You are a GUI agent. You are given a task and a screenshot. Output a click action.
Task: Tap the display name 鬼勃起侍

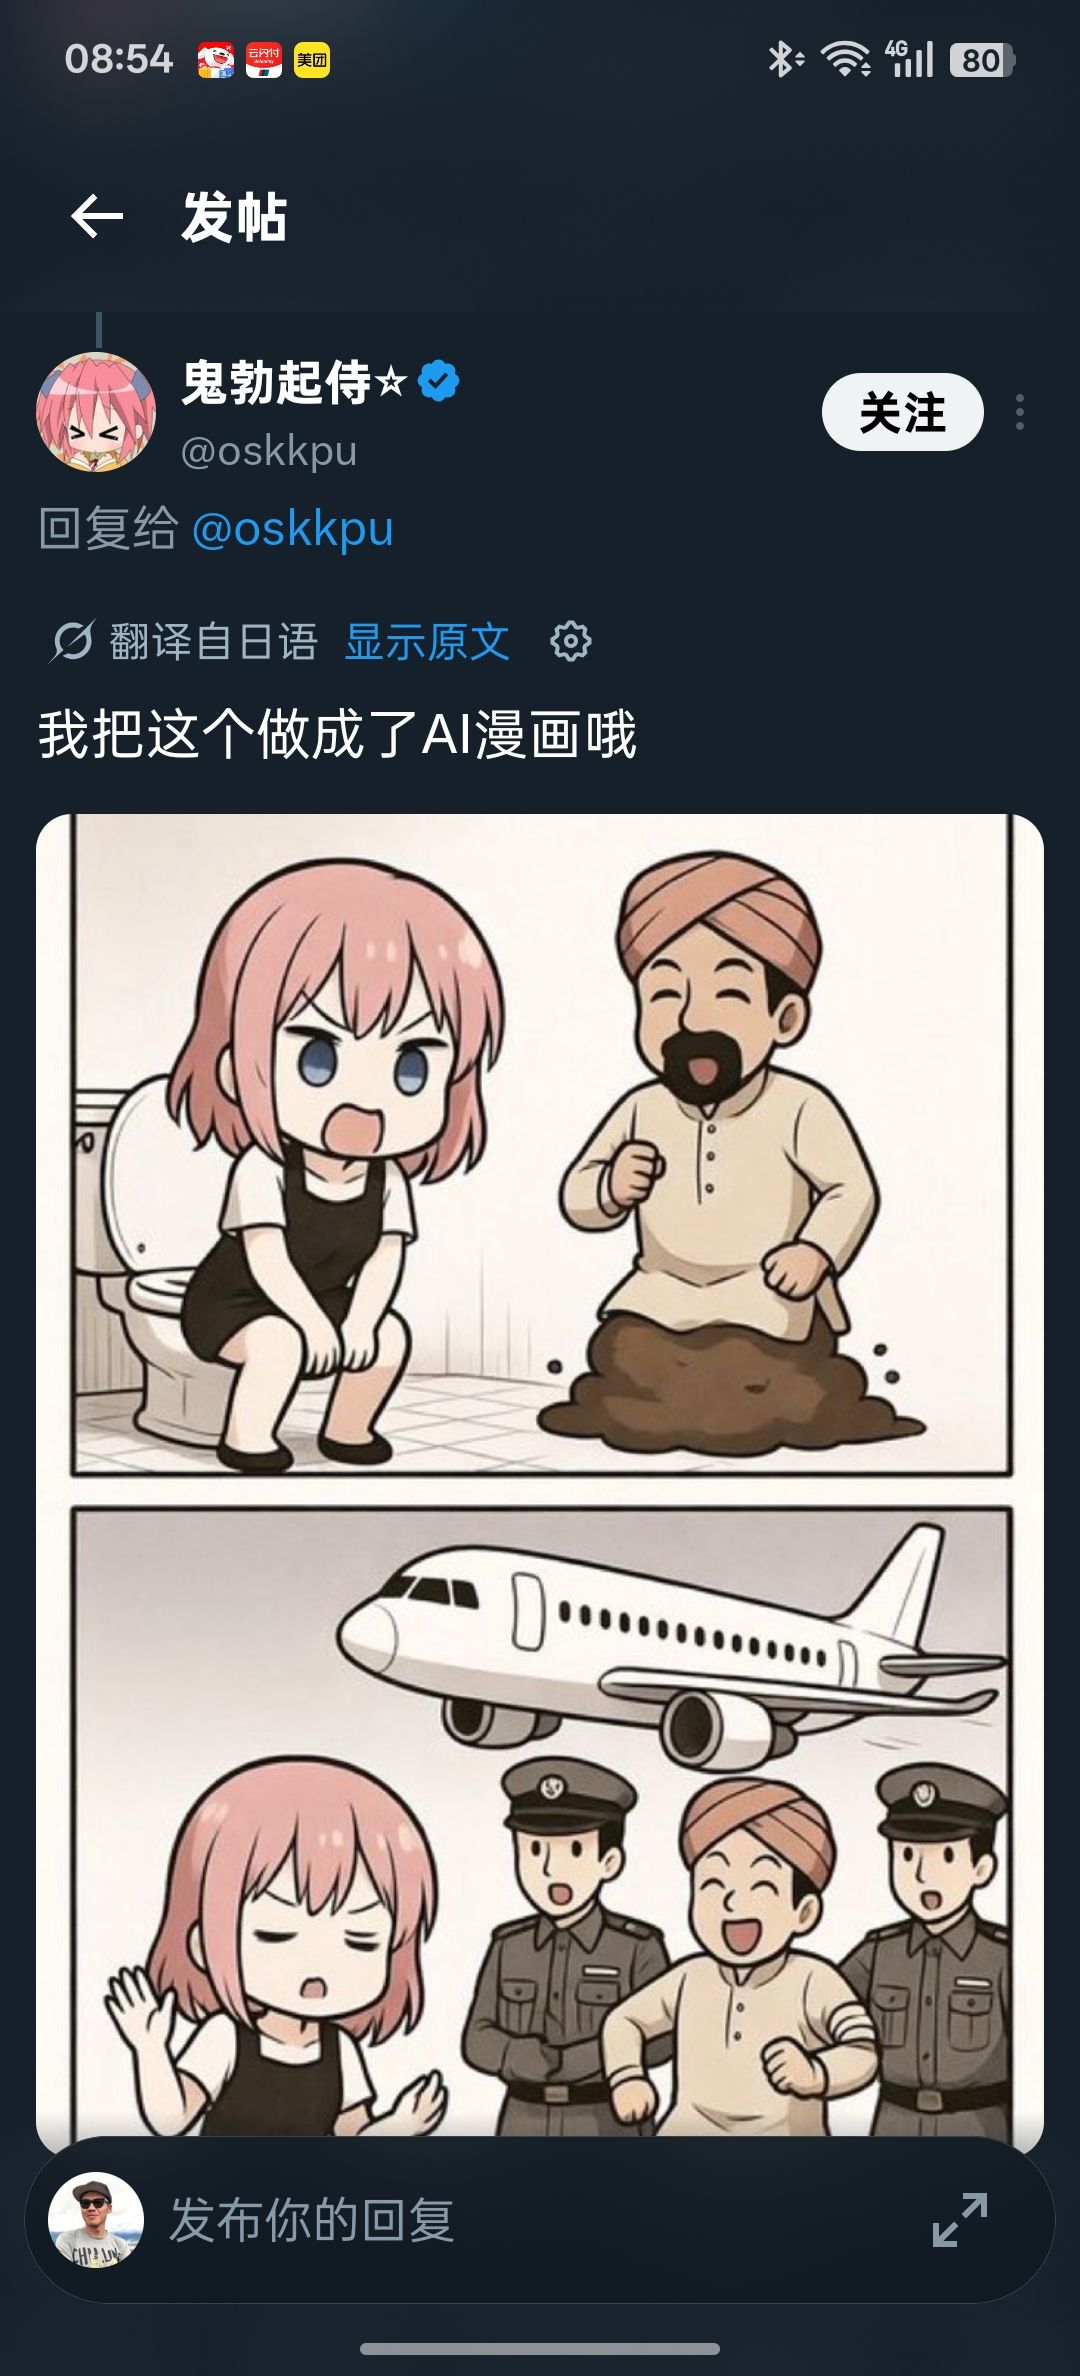click(277, 381)
